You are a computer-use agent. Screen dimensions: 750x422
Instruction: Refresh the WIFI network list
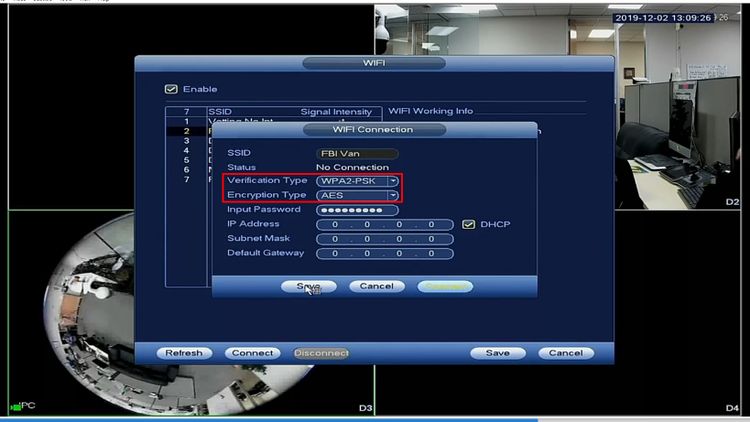[184, 353]
